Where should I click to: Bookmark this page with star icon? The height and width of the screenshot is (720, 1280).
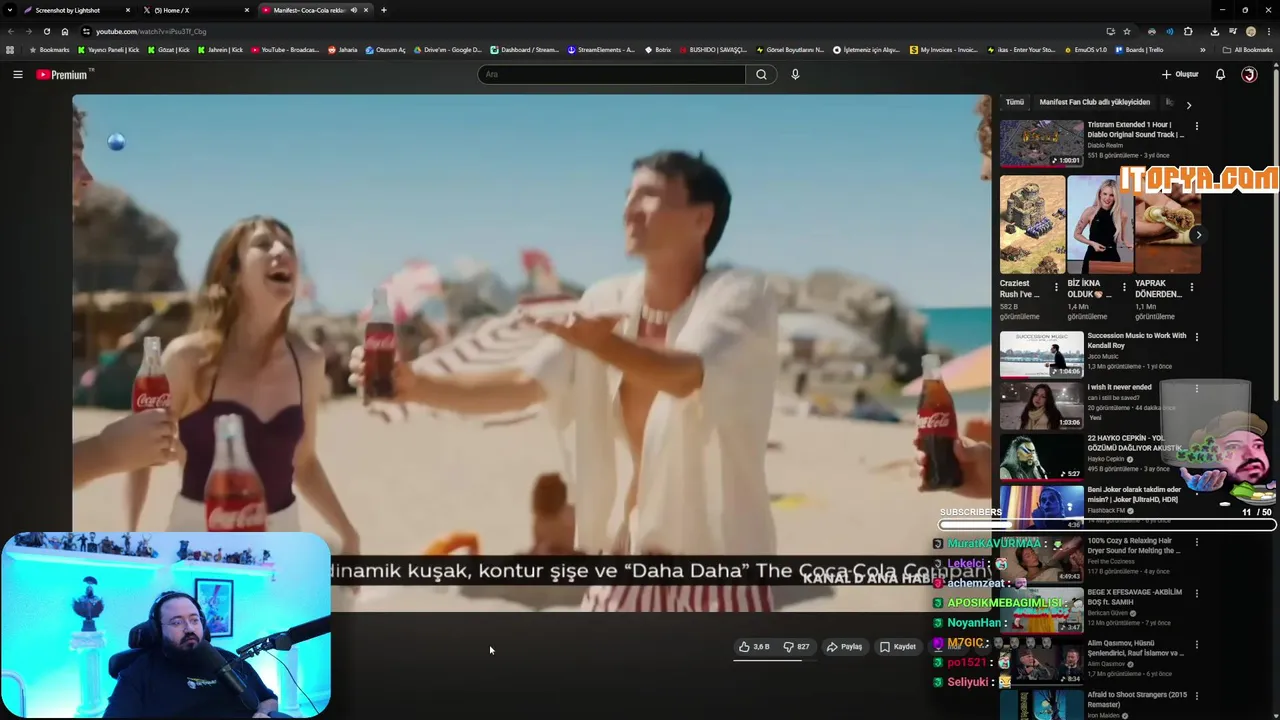tap(1127, 31)
